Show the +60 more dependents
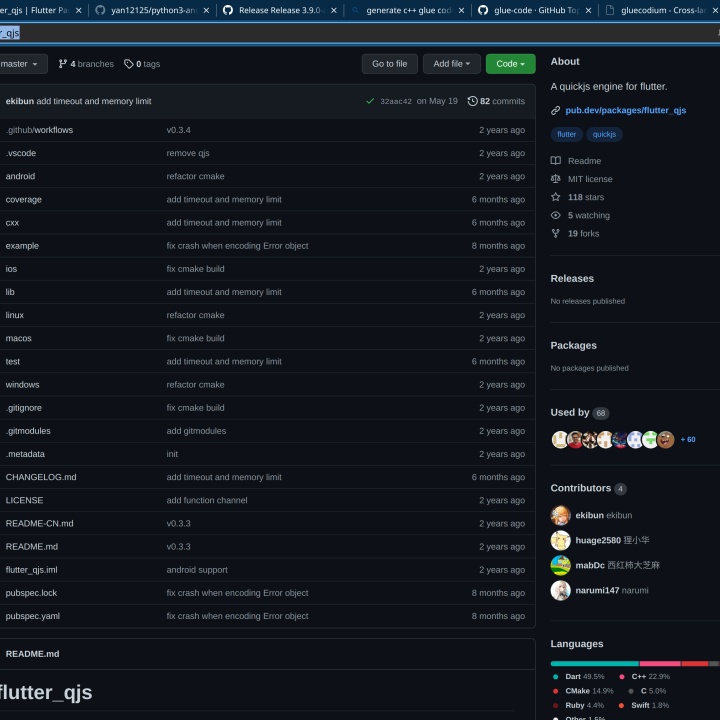The height and width of the screenshot is (720, 720). tap(687, 439)
